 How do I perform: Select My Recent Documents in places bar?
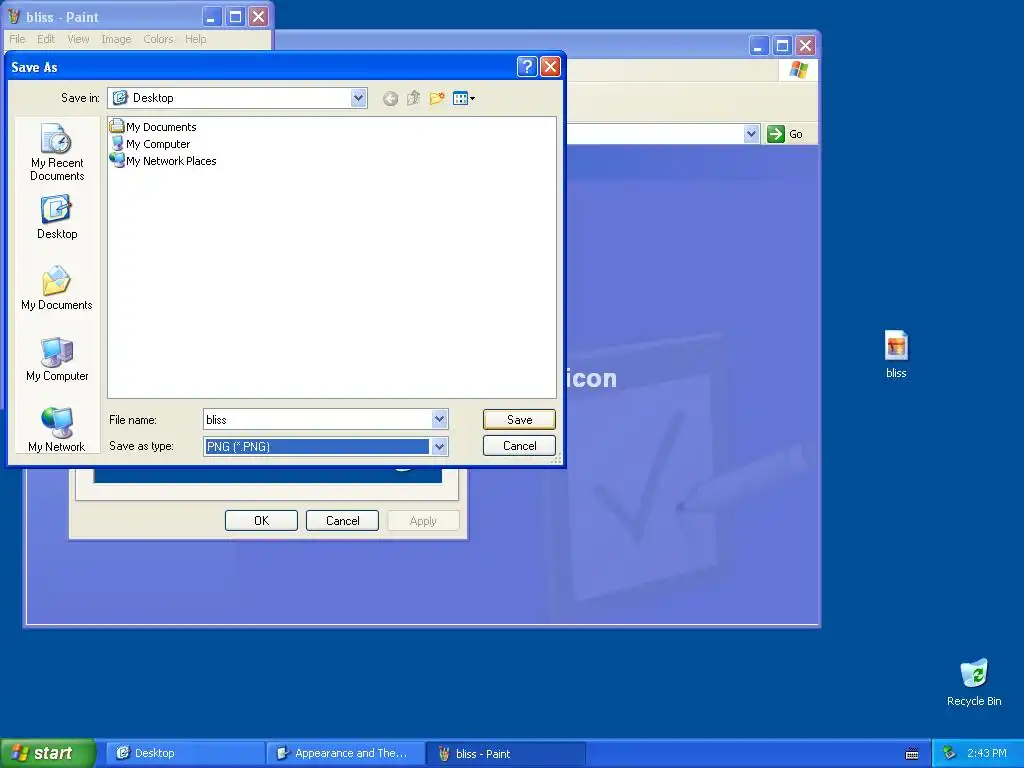coord(57,152)
